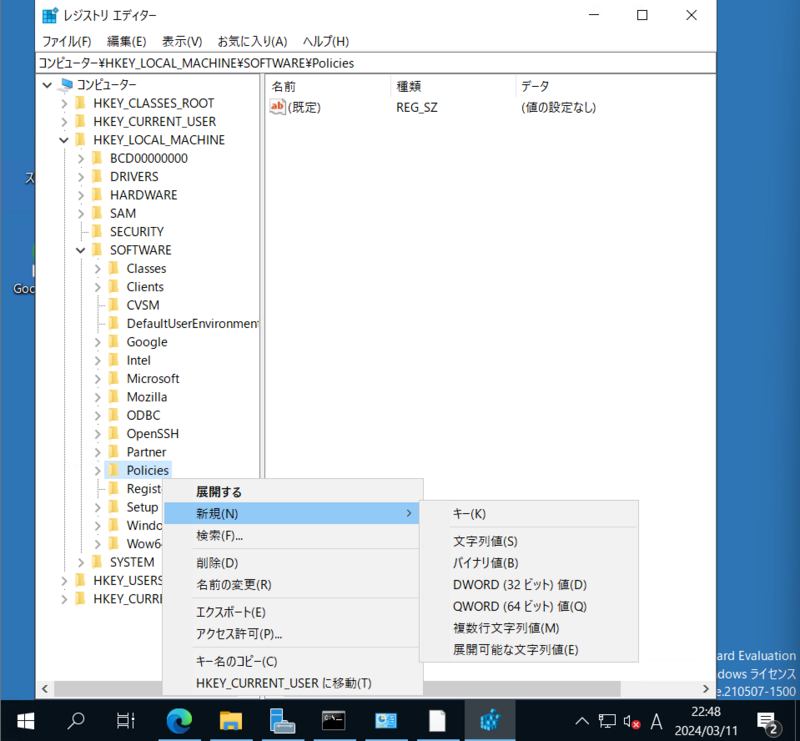Expand the SYSTEM key arrow
This screenshot has width=800, height=741.
(81, 562)
